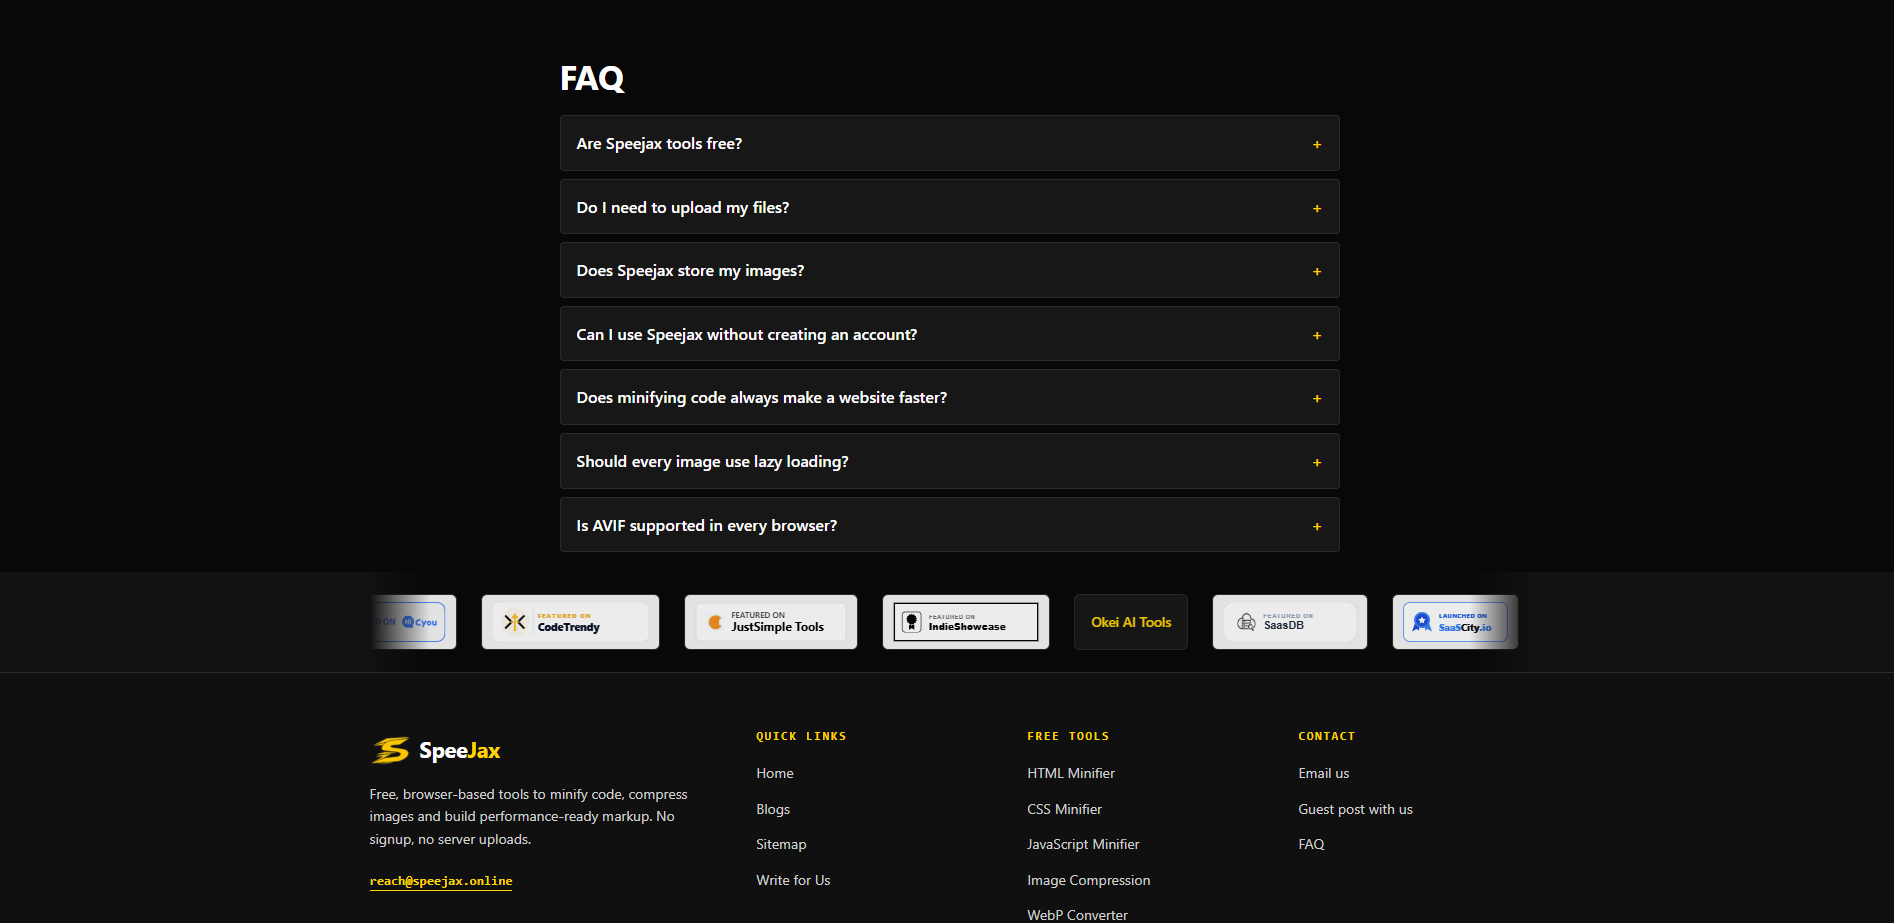Open the SaaSCity.io launched badge
Image resolution: width=1894 pixels, height=923 pixels.
1455,622
